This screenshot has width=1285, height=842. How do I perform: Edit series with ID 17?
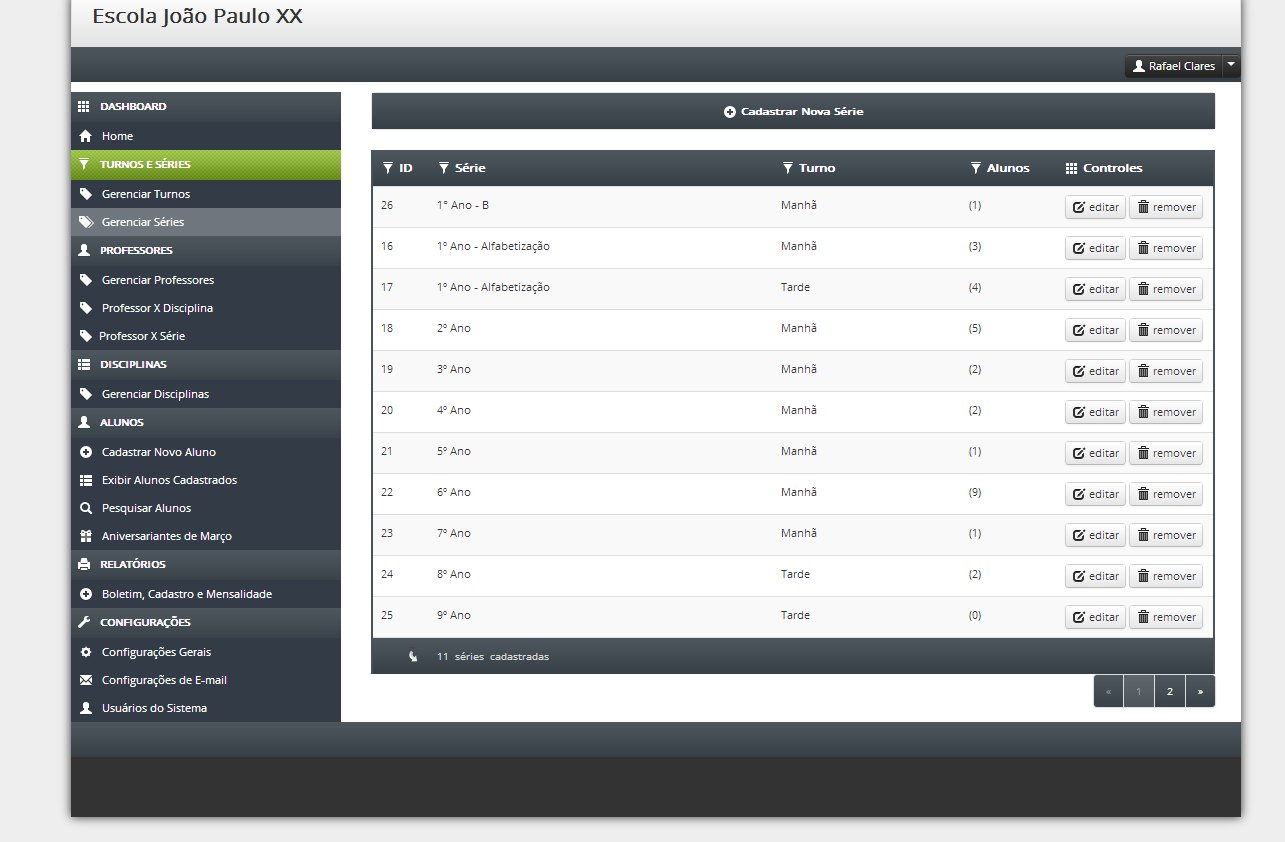click(x=1095, y=289)
